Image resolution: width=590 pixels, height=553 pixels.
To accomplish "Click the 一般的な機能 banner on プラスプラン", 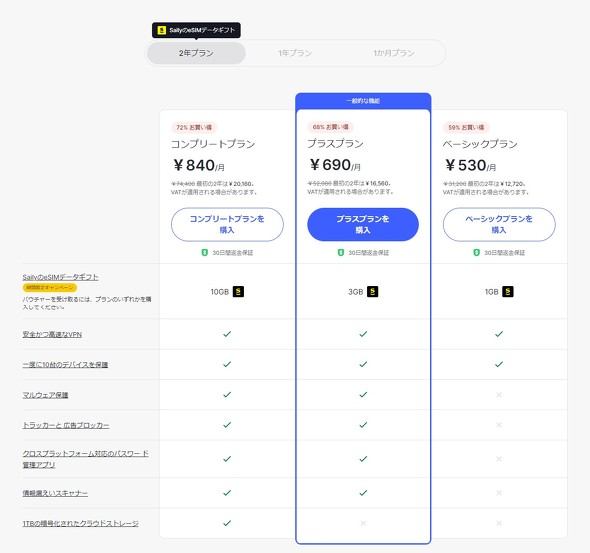I will pos(363,101).
